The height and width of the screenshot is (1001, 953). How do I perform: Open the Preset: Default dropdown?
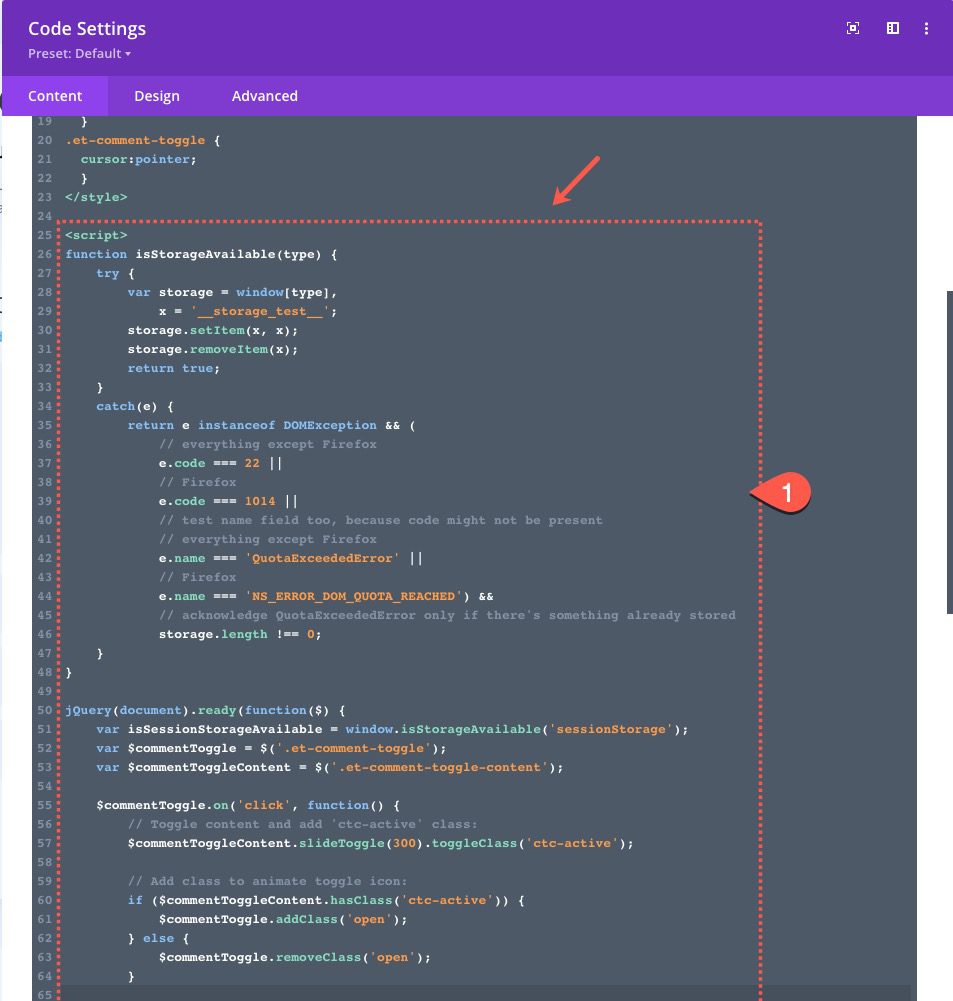coord(80,54)
